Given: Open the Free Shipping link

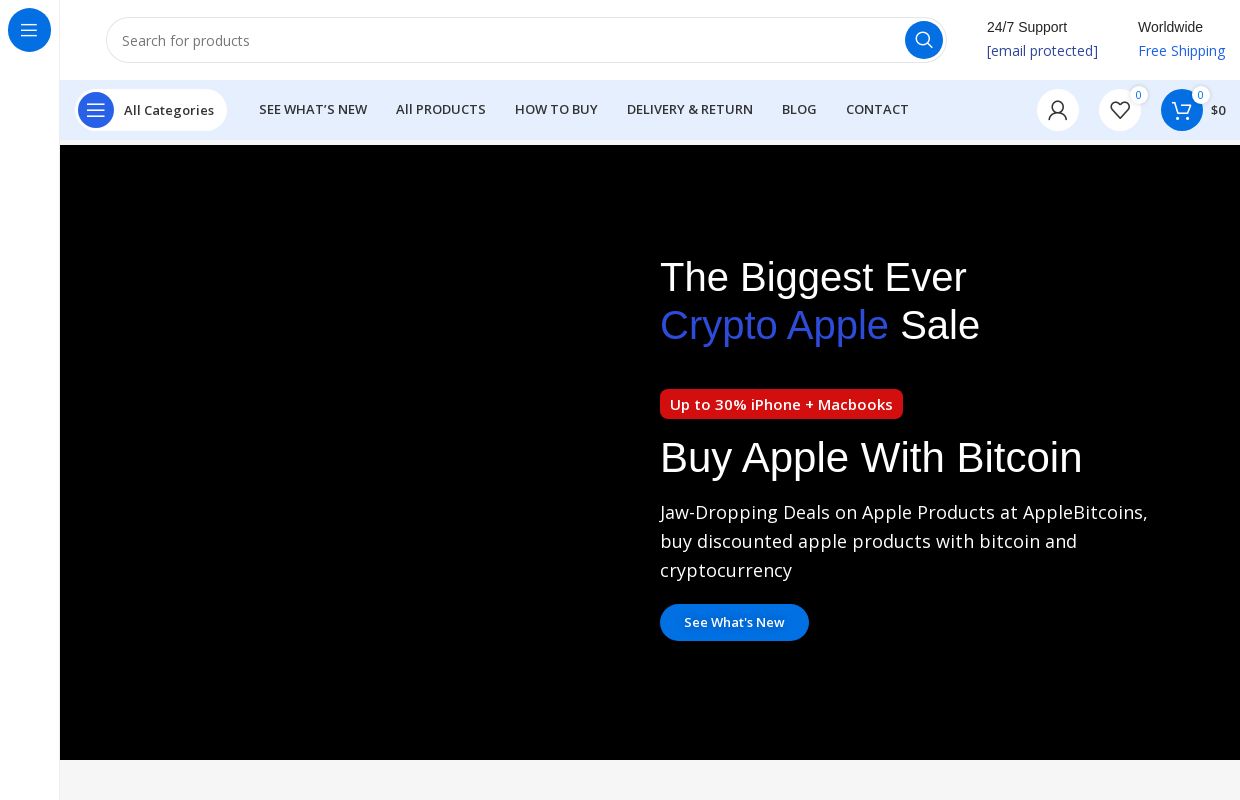Looking at the screenshot, I should pyautogui.click(x=1181, y=50).
